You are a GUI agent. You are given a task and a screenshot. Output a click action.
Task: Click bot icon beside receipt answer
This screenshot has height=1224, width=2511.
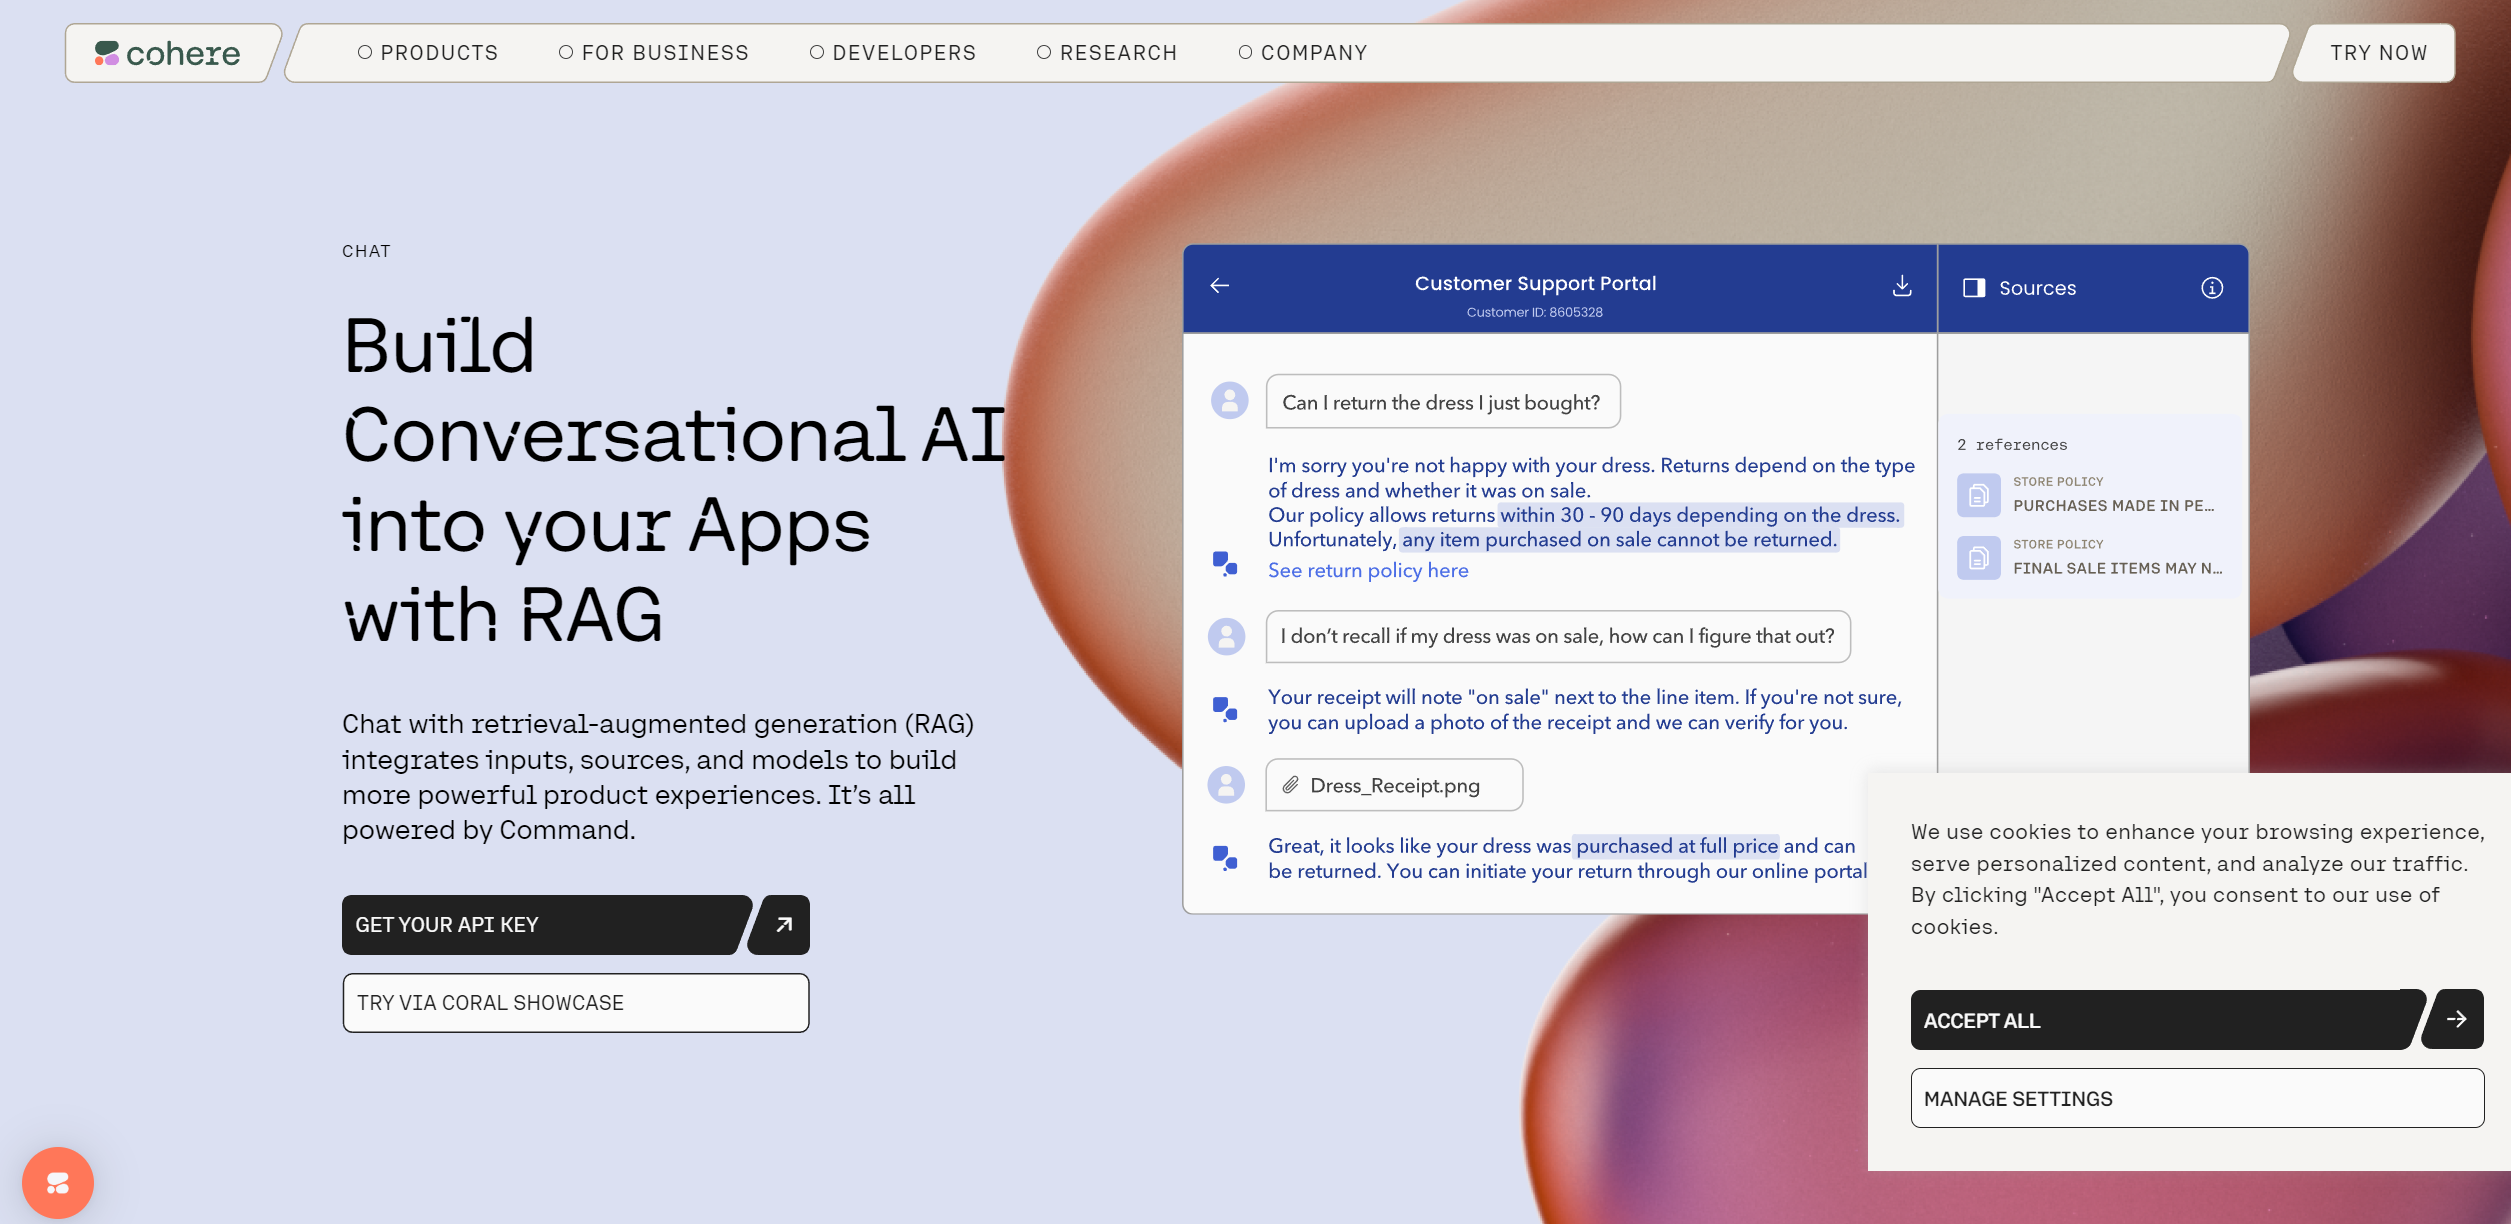click(x=1225, y=709)
